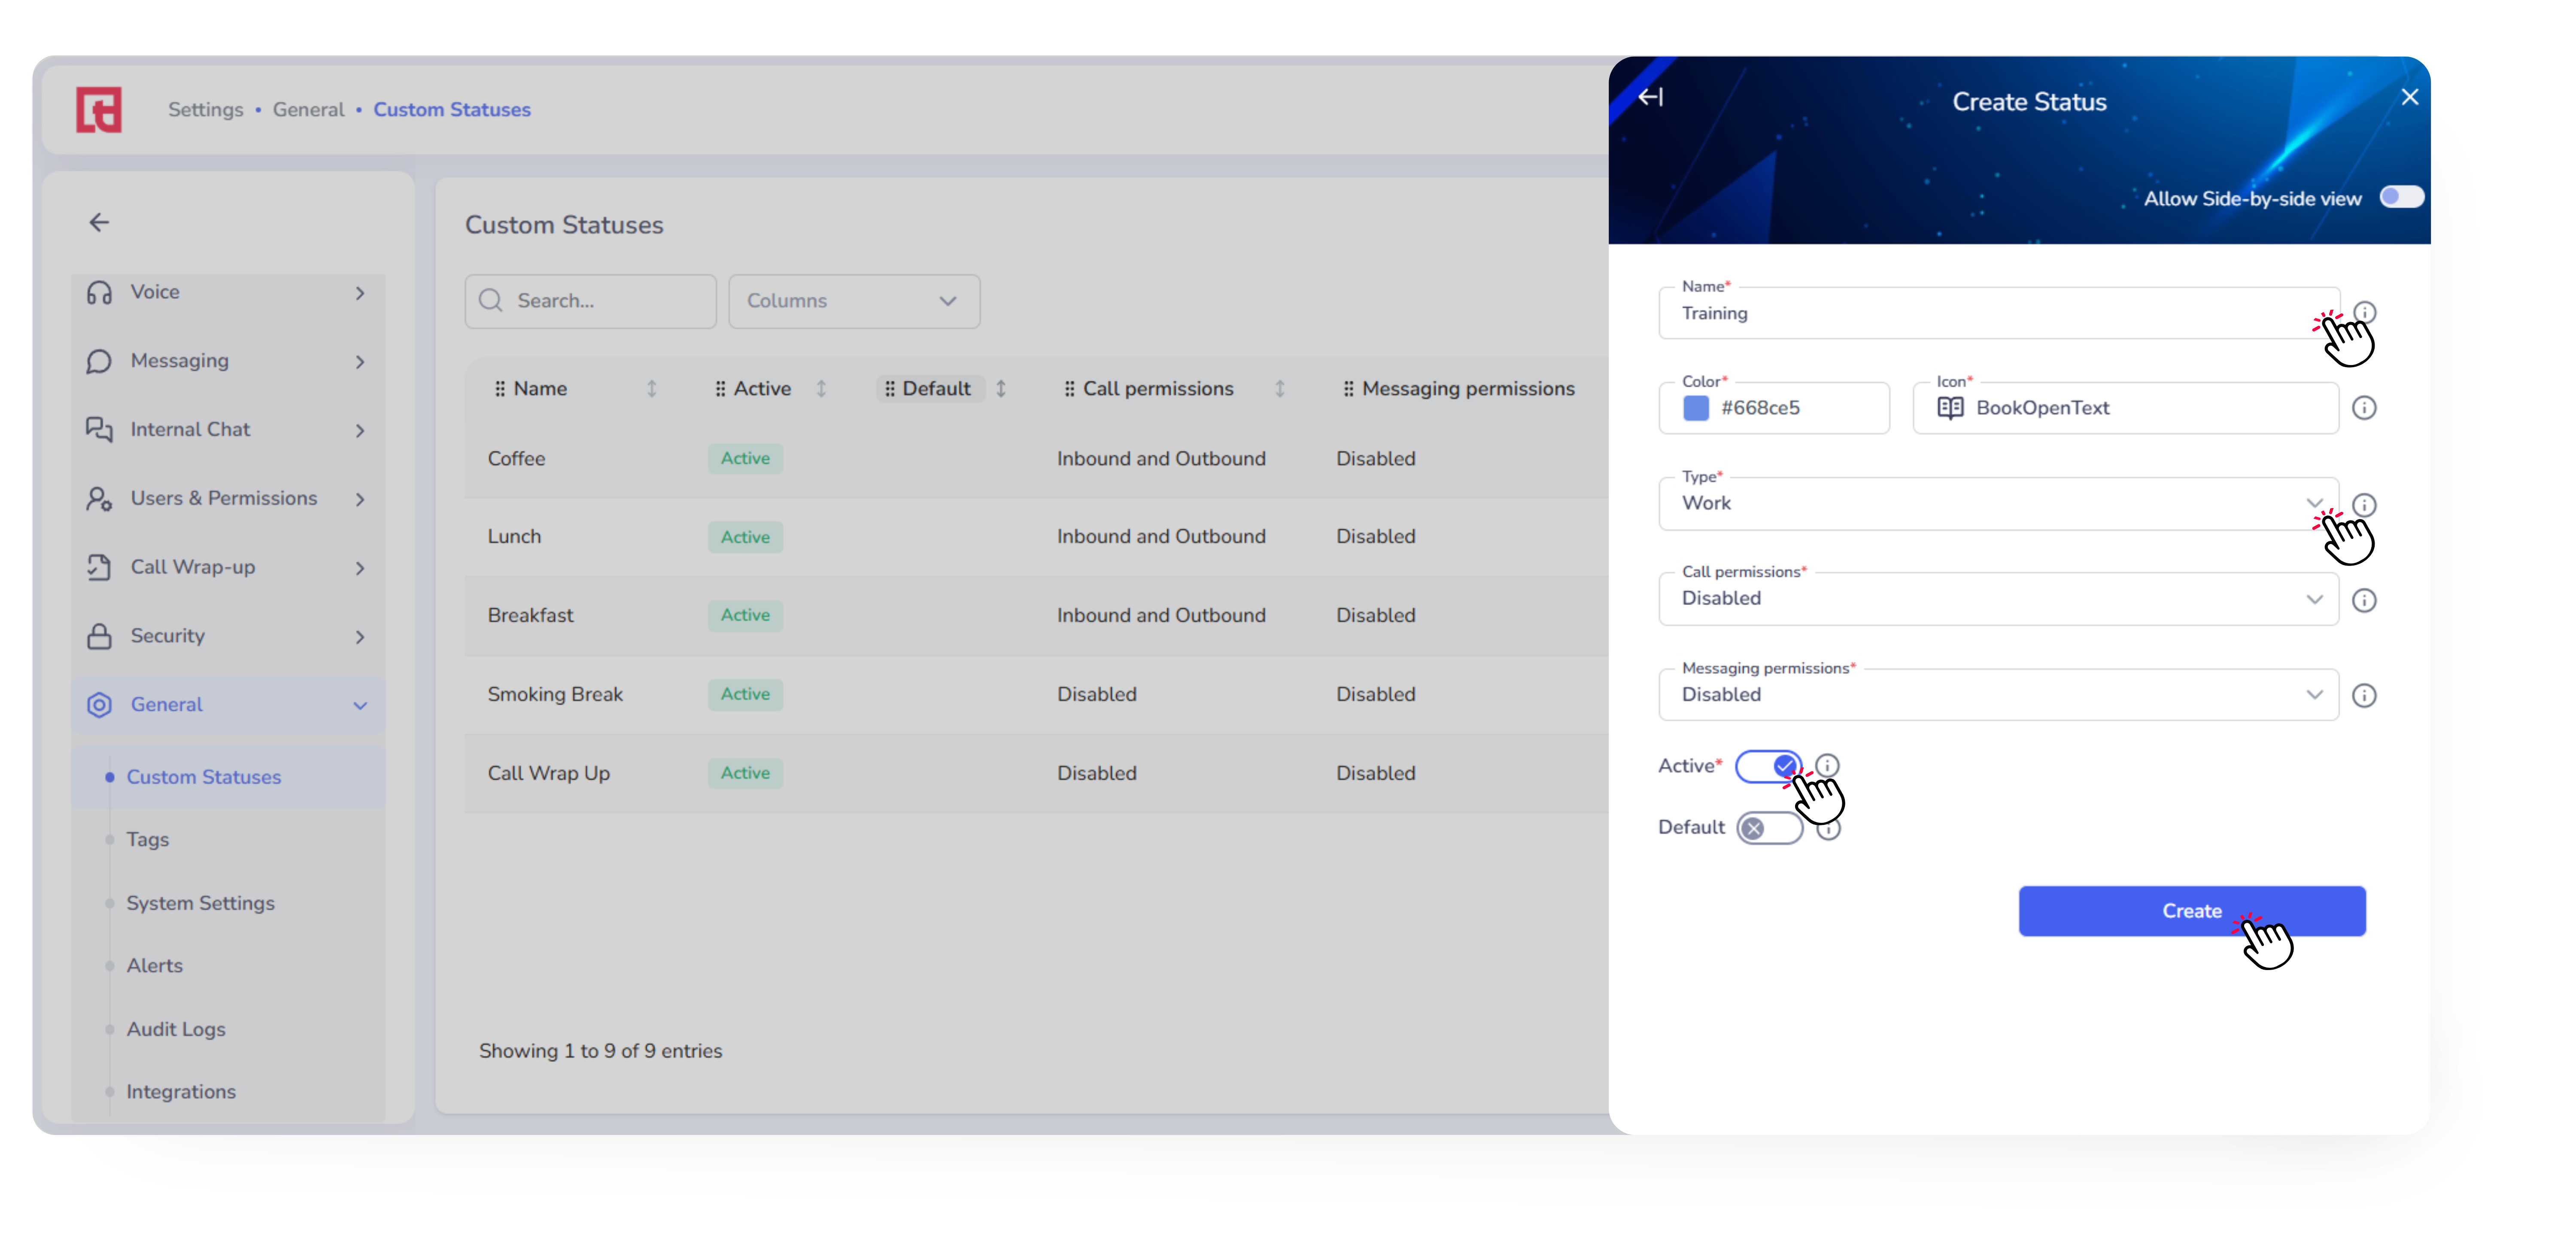The height and width of the screenshot is (1235, 2576).
Task: Click the #668ce5 color swatch
Action: pyautogui.click(x=1696, y=408)
